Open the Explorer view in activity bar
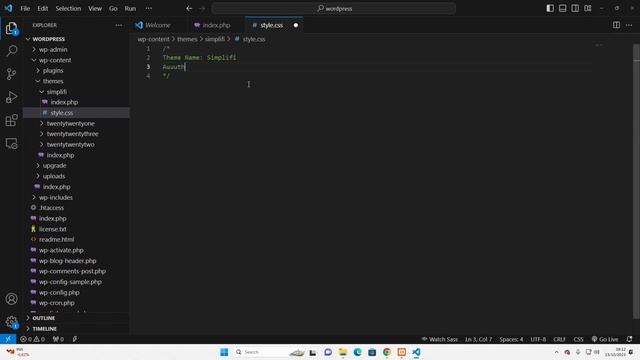 click(11, 29)
